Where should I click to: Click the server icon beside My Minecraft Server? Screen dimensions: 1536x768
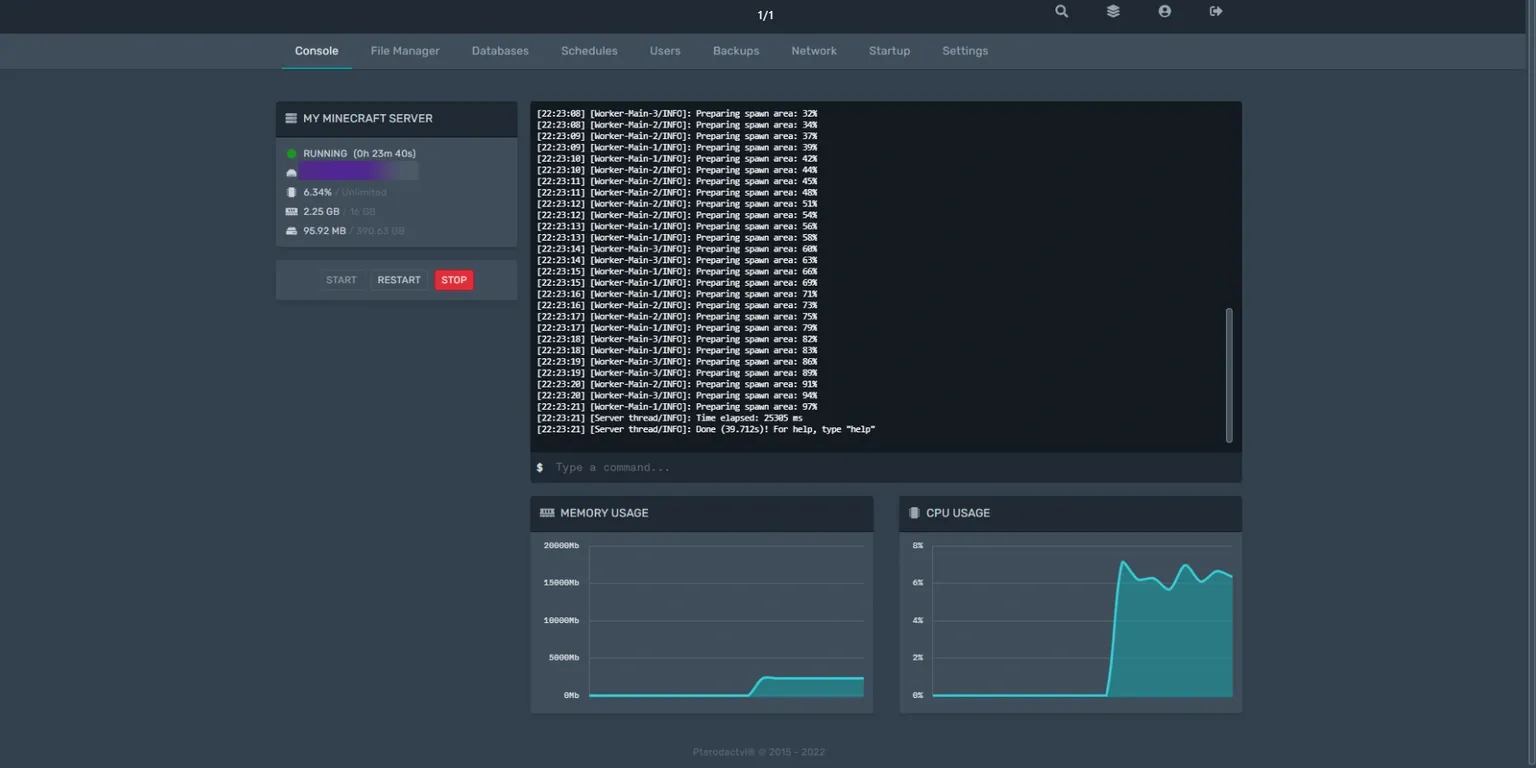tap(291, 118)
